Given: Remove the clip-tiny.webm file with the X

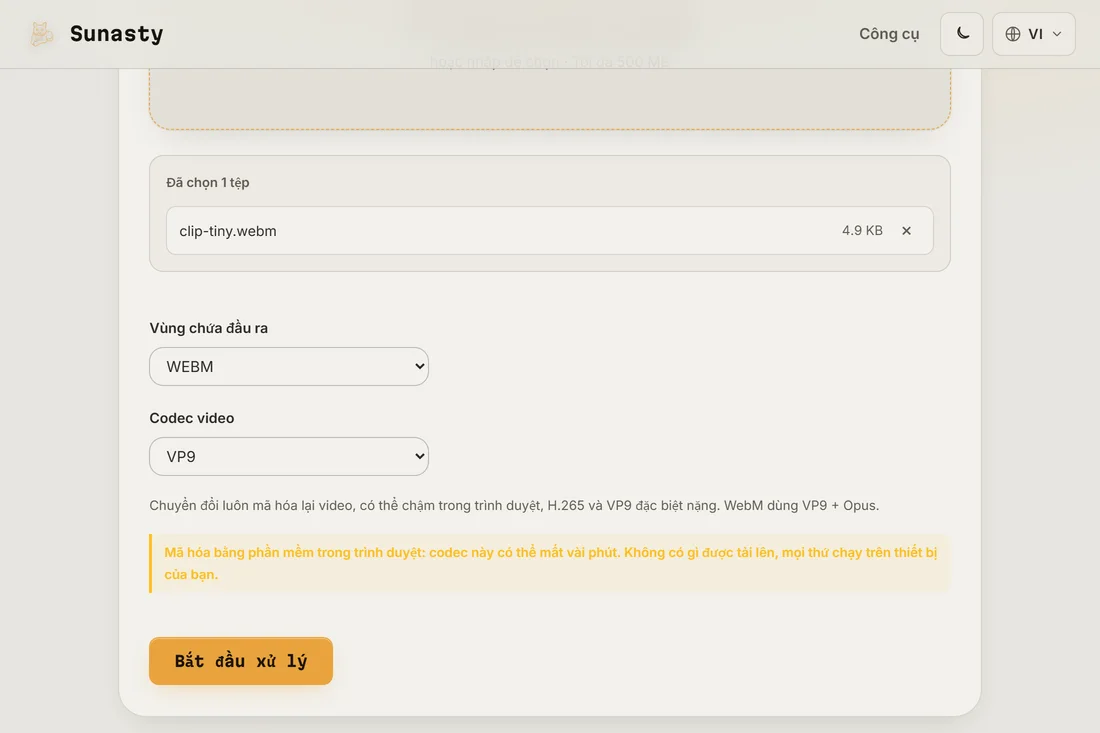Looking at the screenshot, I should (x=906, y=231).
